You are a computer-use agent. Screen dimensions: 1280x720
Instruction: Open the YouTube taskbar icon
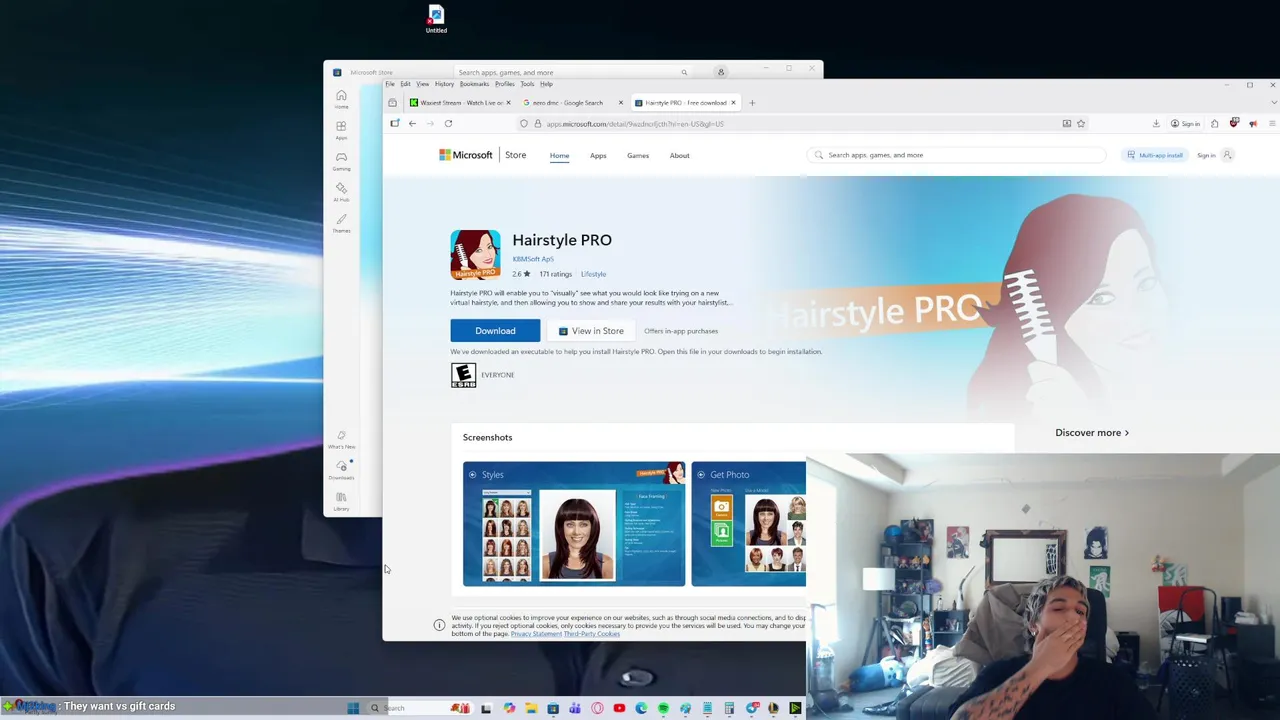[619, 708]
